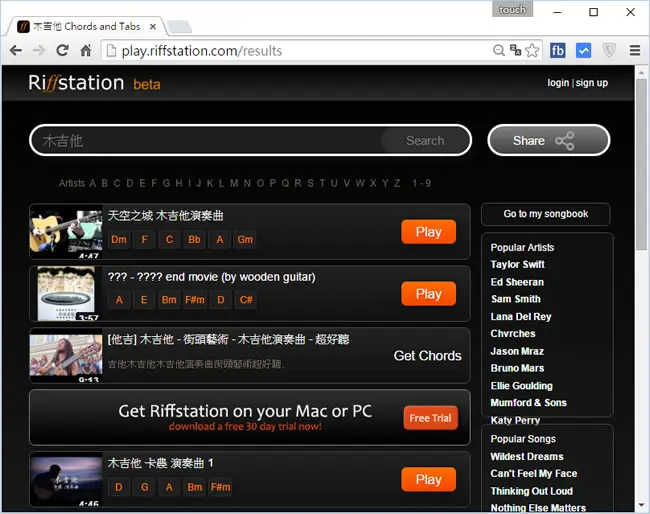Click the Search button
Viewport: 650px width, 514px height.
425,141
